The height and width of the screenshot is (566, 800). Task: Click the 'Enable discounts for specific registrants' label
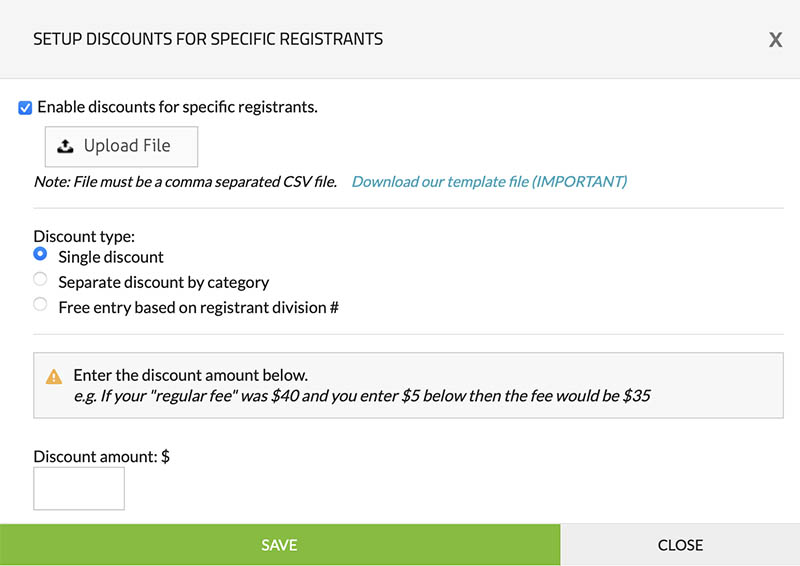click(177, 107)
